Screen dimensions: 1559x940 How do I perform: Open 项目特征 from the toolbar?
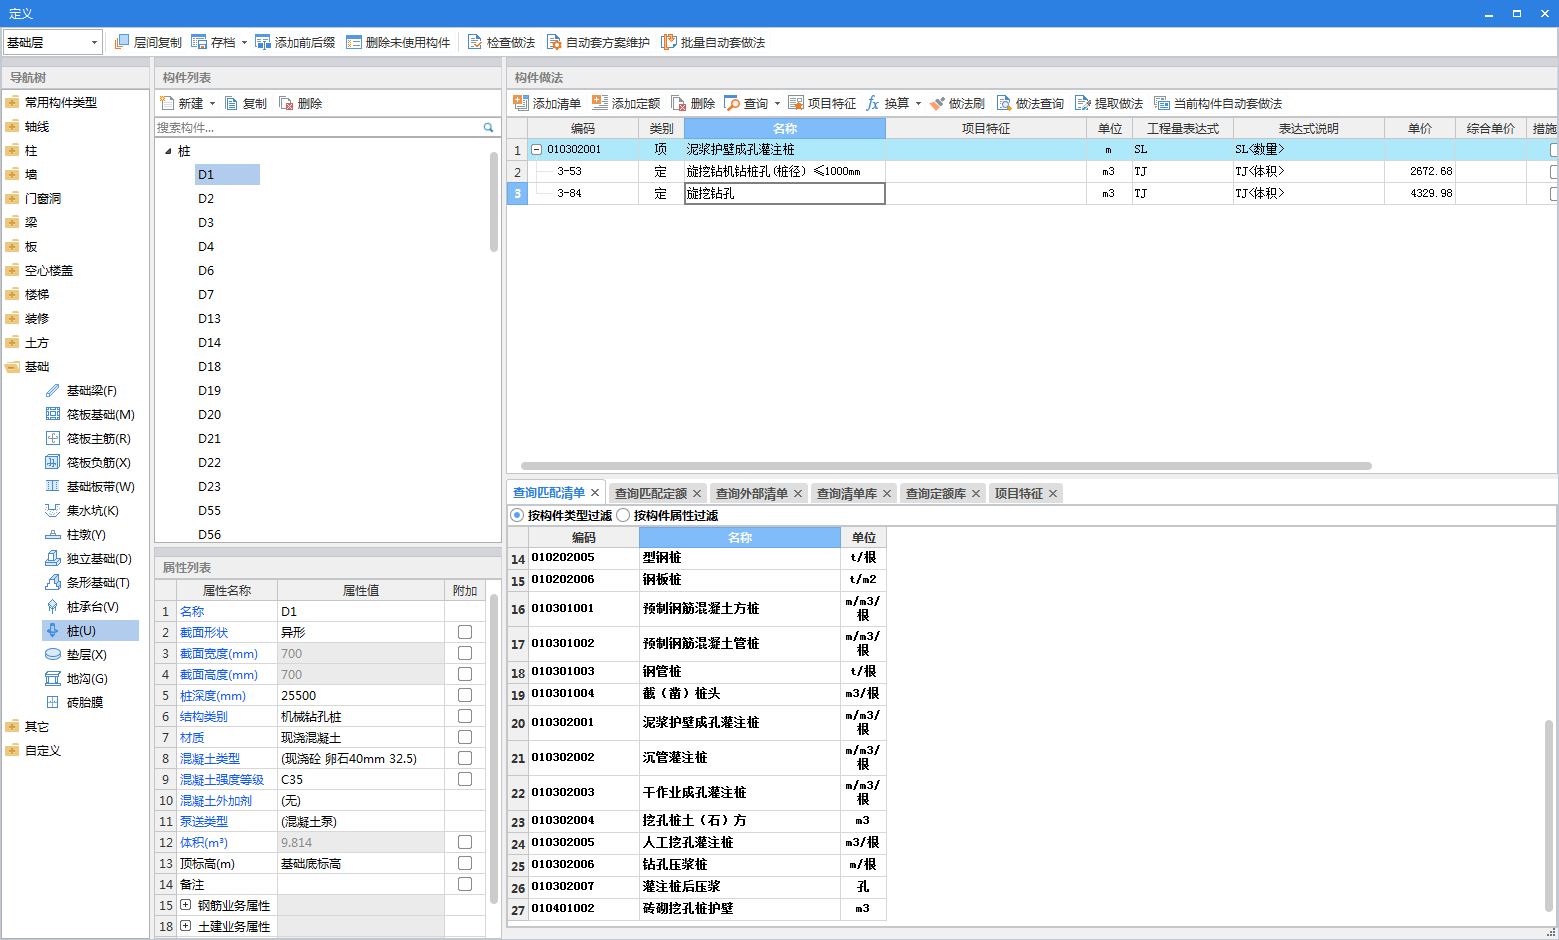822,103
